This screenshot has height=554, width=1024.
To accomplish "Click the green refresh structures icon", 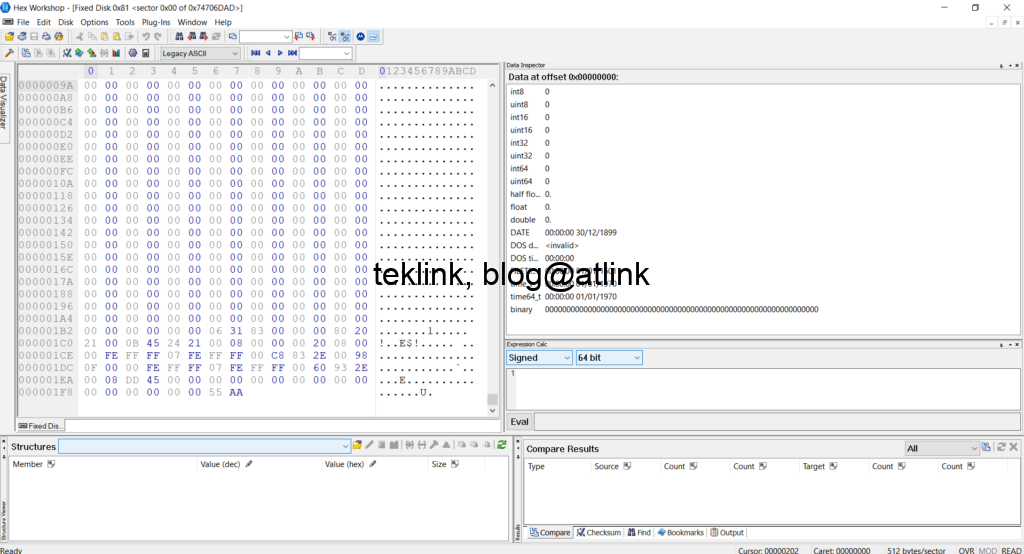I will click(x=502, y=445).
